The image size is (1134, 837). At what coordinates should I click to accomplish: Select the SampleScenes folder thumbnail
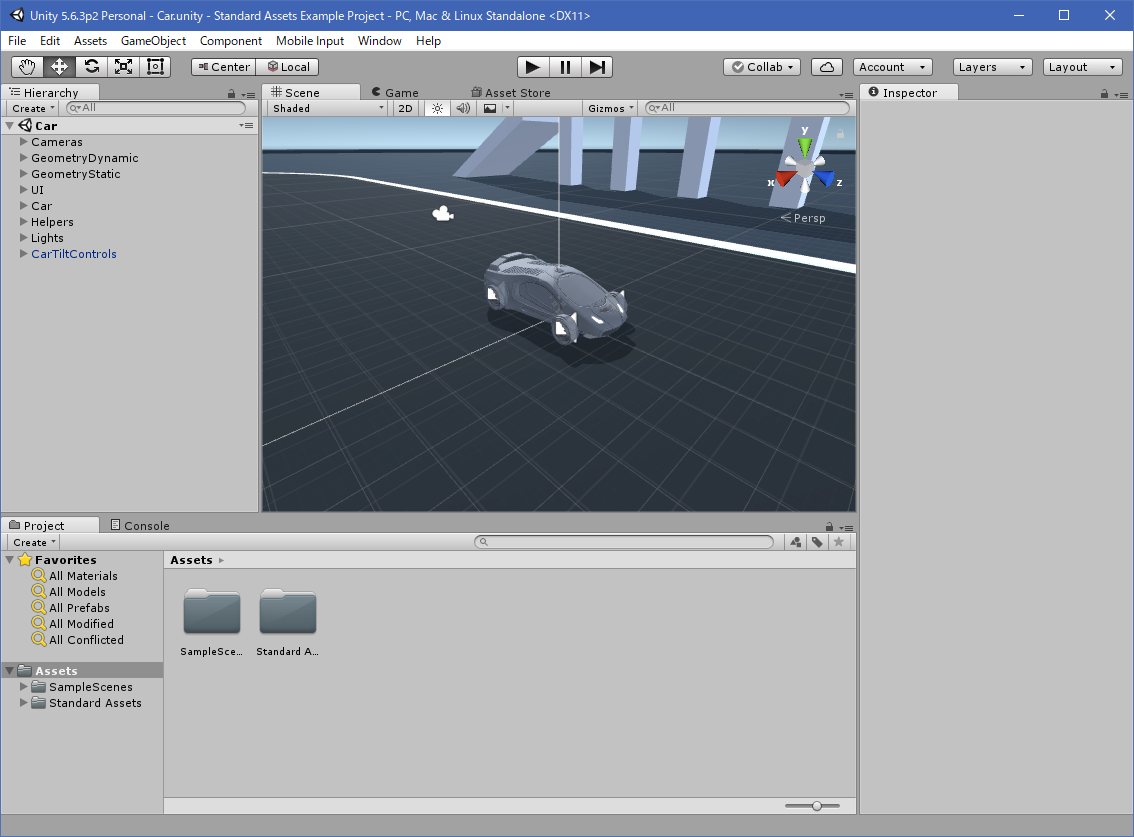212,612
